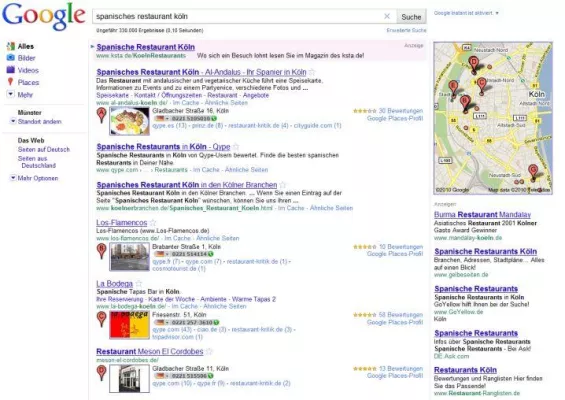Screen dimensions: 565x400
Task: Open the Restaurants Köln Ranglisten ad
Action: [465, 370]
